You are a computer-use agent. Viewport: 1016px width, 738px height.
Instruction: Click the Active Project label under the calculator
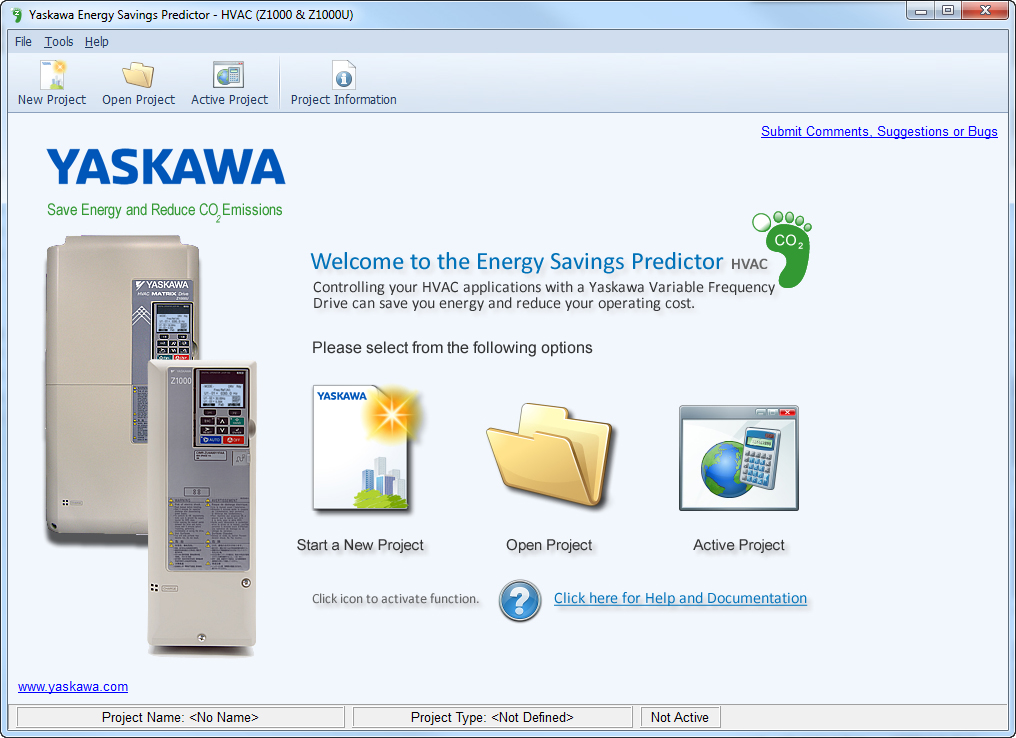pos(739,545)
